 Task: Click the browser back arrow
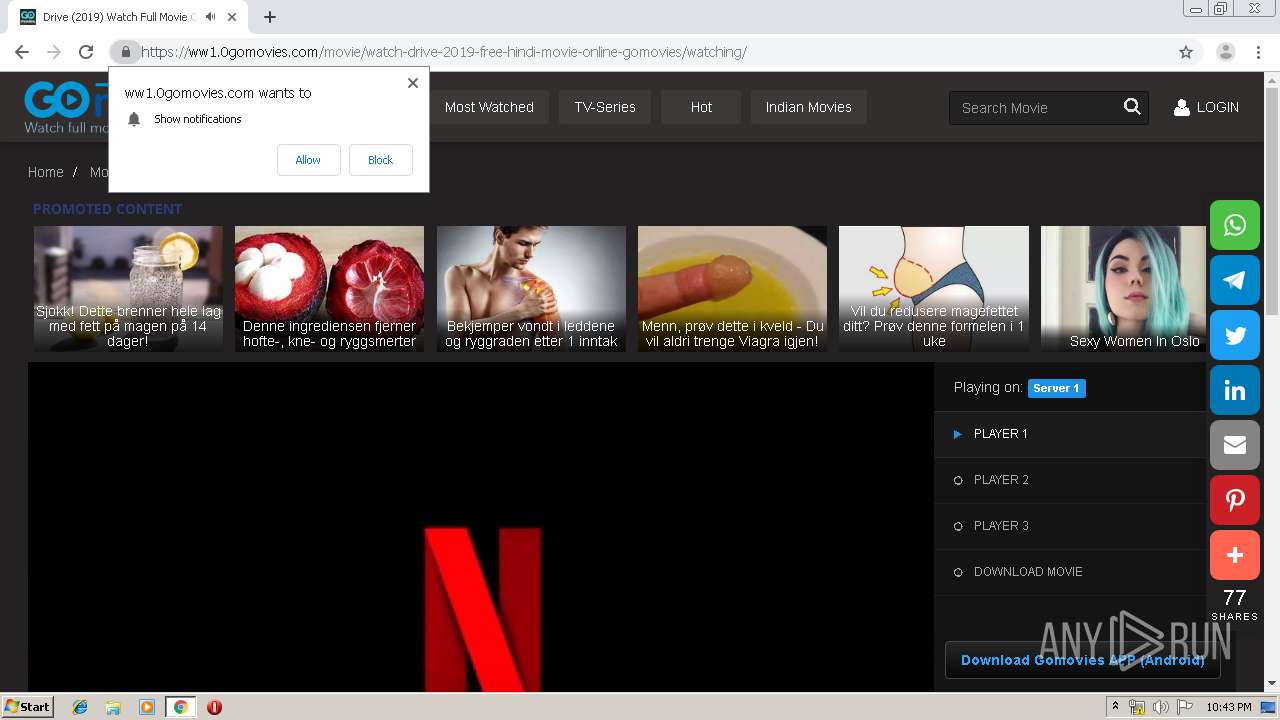(22, 52)
